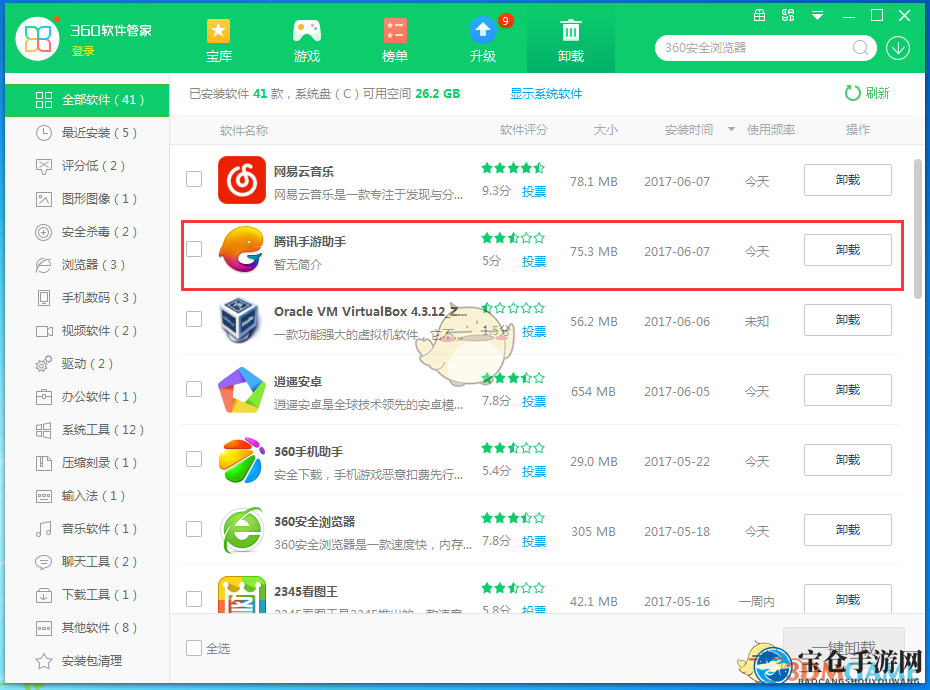Toggle the 全选 select-all checkbox
The width and height of the screenshot is (930, 690).
tap(194, 648)
